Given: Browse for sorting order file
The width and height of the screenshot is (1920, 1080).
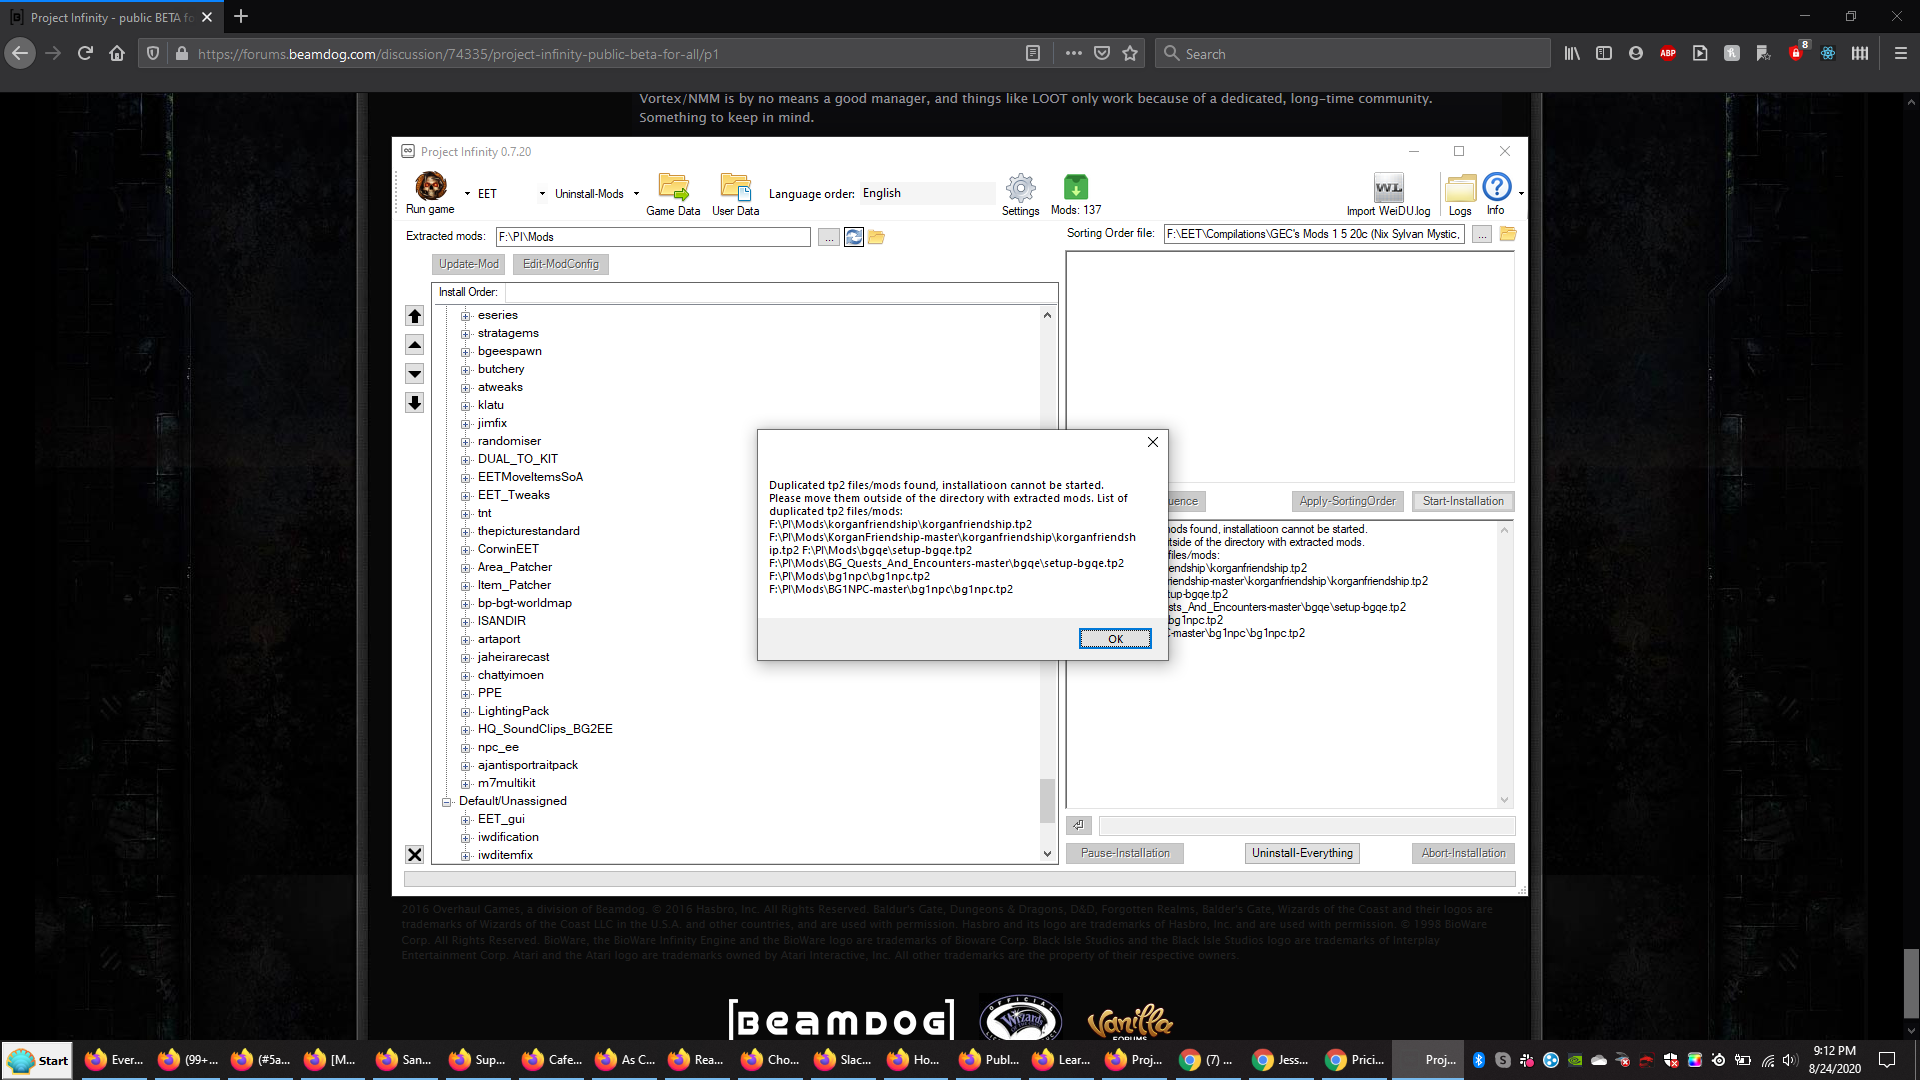Looking at the screenshot, I should [1482, 234].
